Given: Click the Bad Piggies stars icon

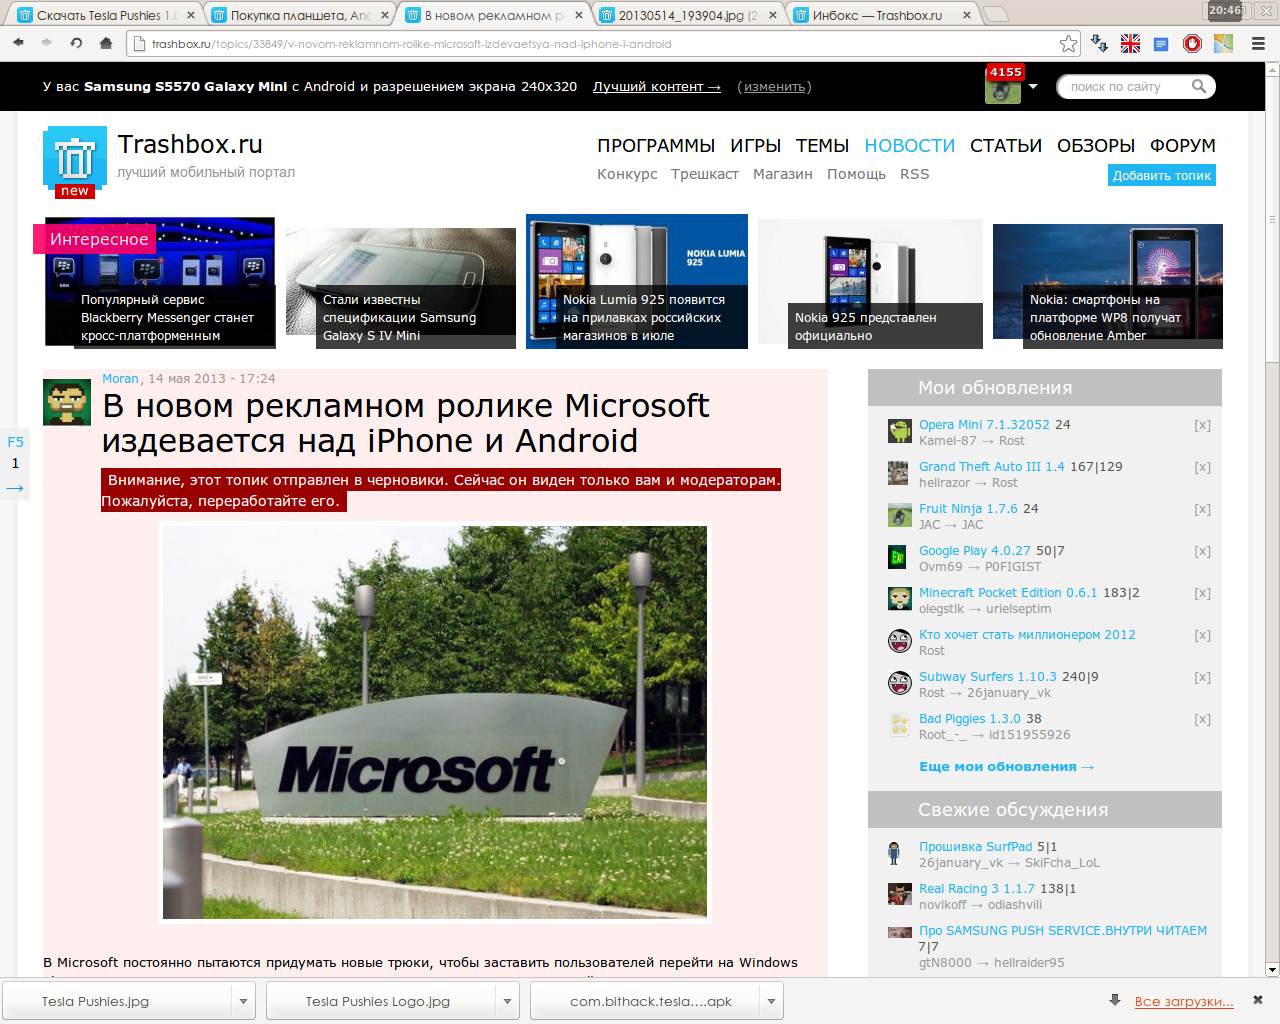Looking at the screenshot, I should pos(899,725).
